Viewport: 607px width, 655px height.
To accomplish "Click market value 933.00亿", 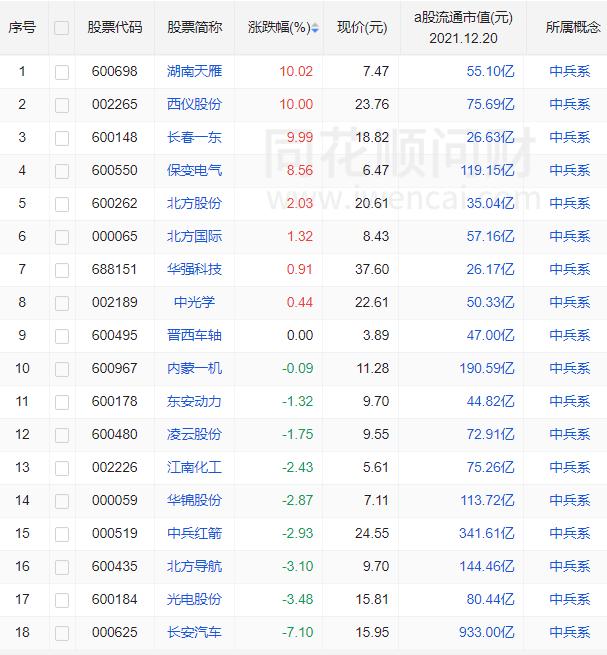I will tap(487, 632).
